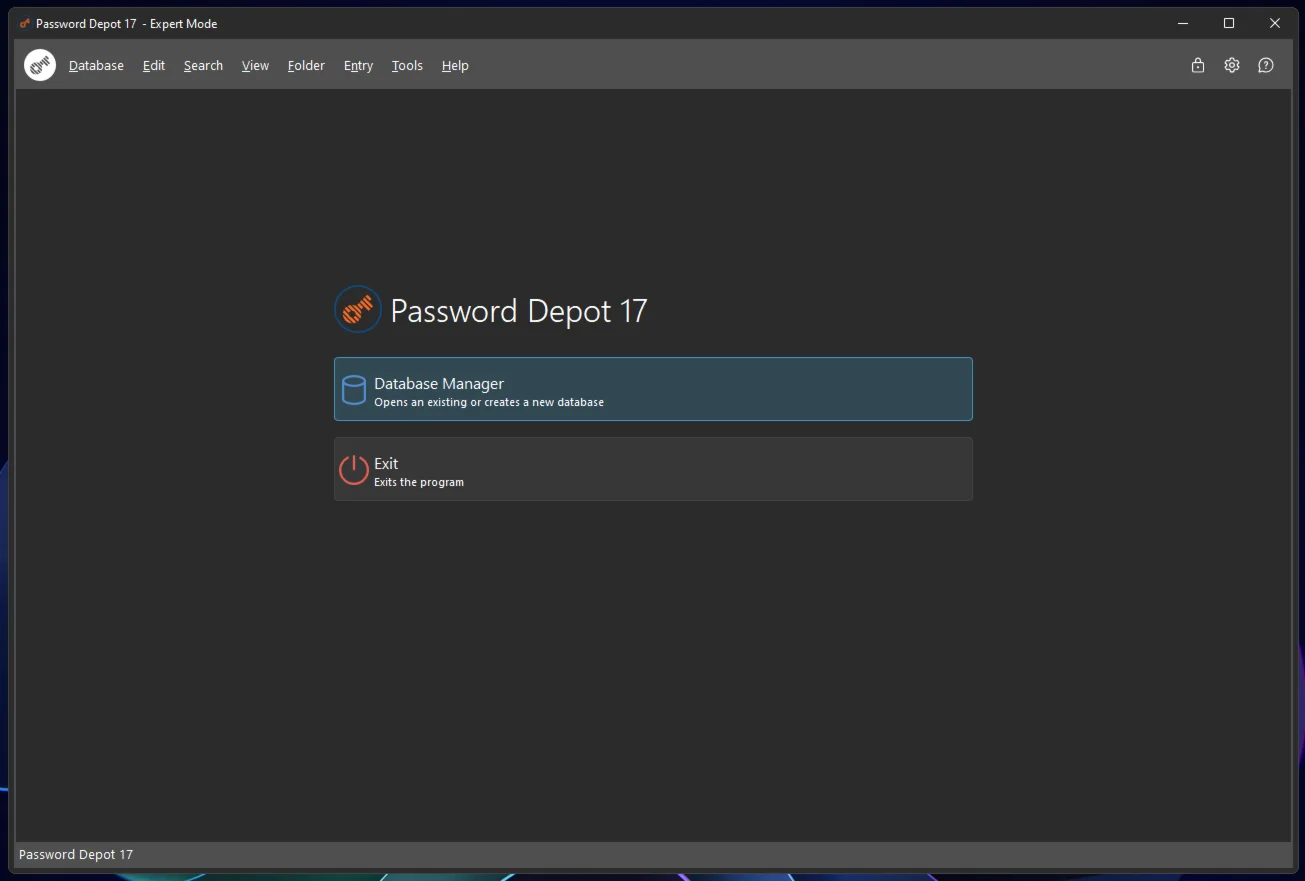This screenshot has height=881, width=1305.
Task: Open settings via the gear icon
Action: click(1231, 65)
